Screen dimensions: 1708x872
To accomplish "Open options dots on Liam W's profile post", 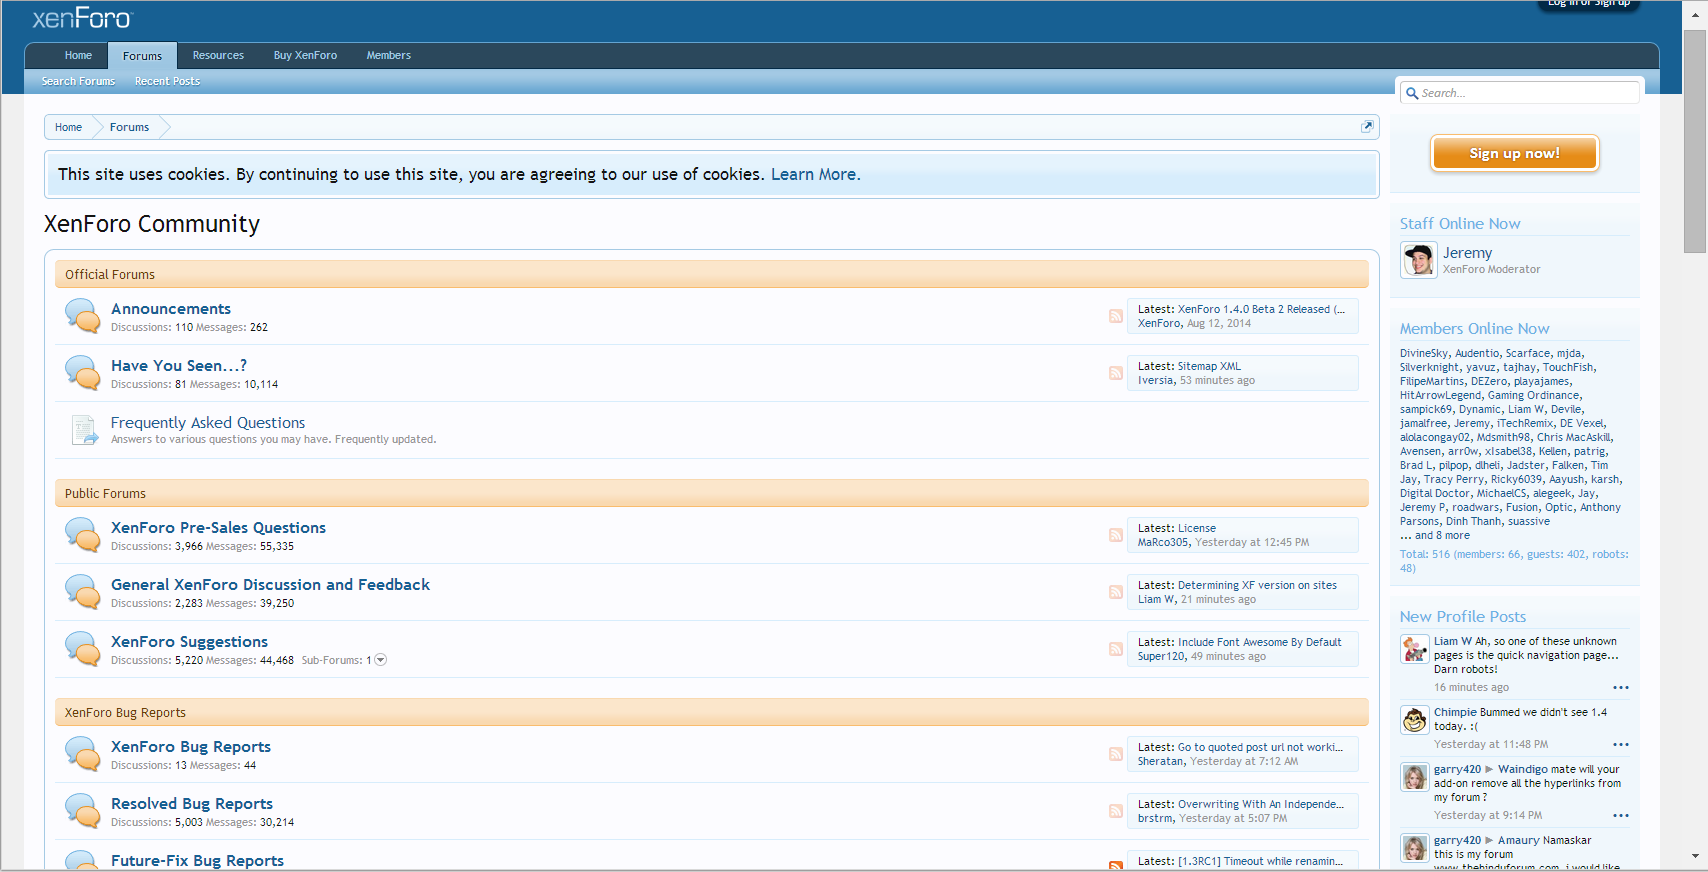I will 1620,687.
